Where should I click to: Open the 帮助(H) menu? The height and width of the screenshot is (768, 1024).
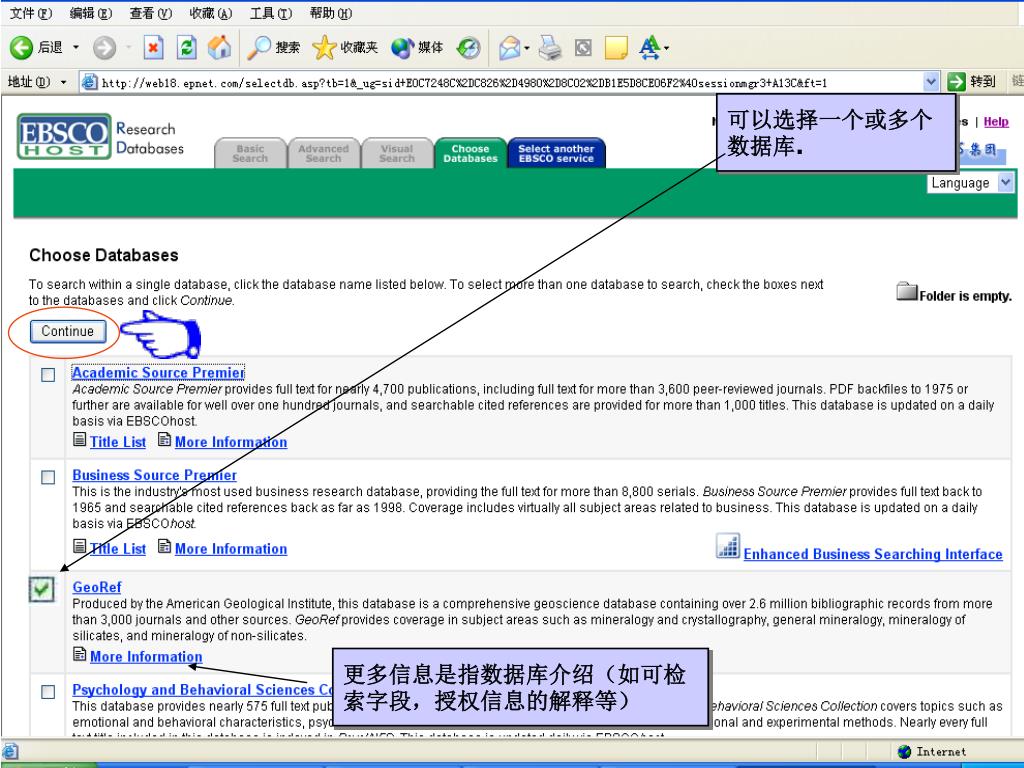coord(330,13)
